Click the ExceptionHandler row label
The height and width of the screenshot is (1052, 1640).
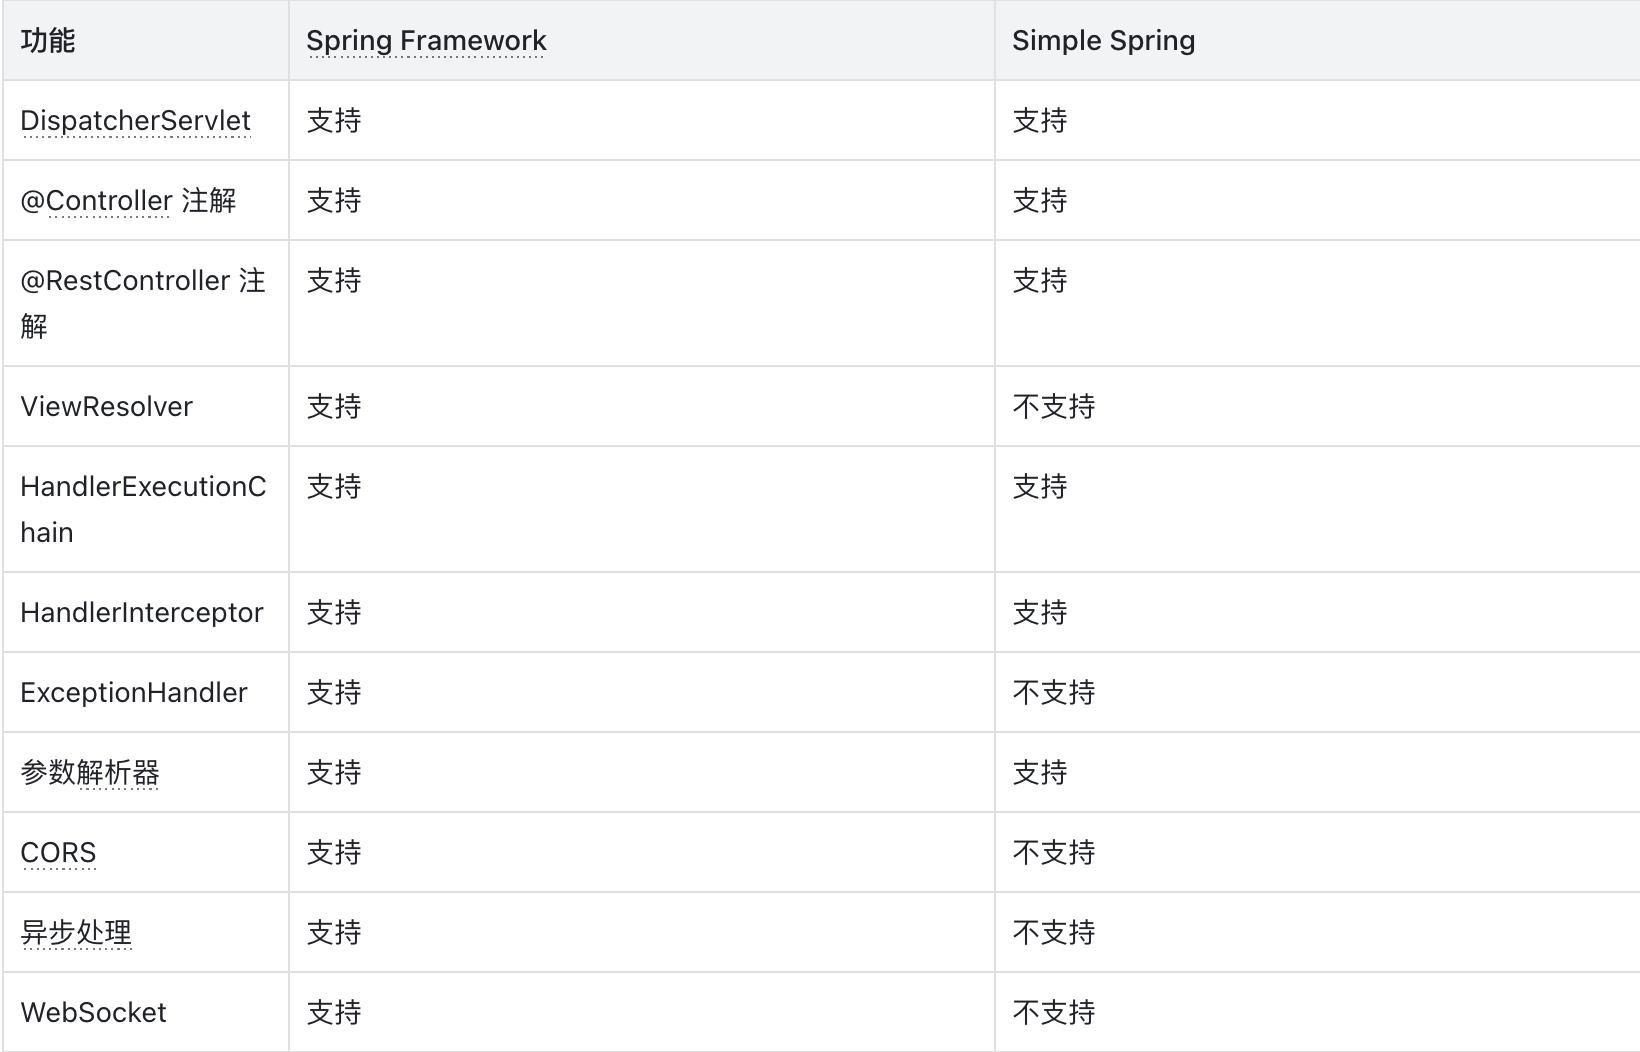tap(133, 693)
